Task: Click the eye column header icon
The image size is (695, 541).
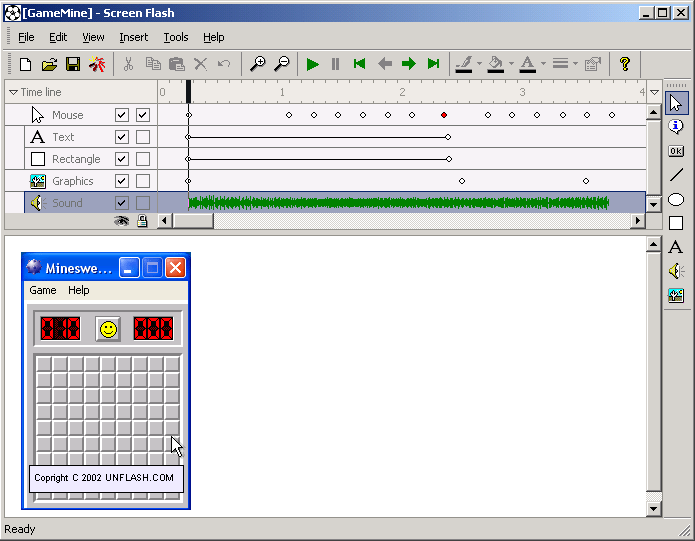Action: coord(121,221)
